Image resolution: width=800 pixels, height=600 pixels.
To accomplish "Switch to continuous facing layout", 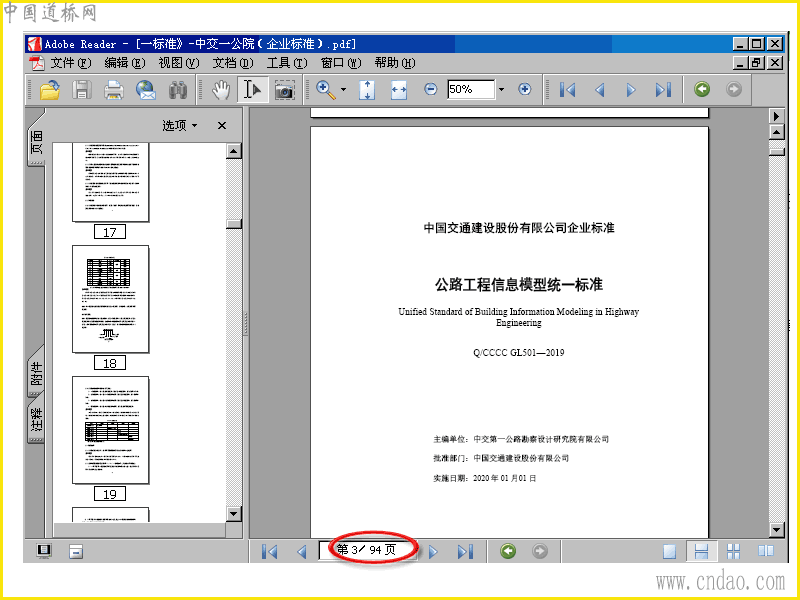I will (x=734, y=551).
